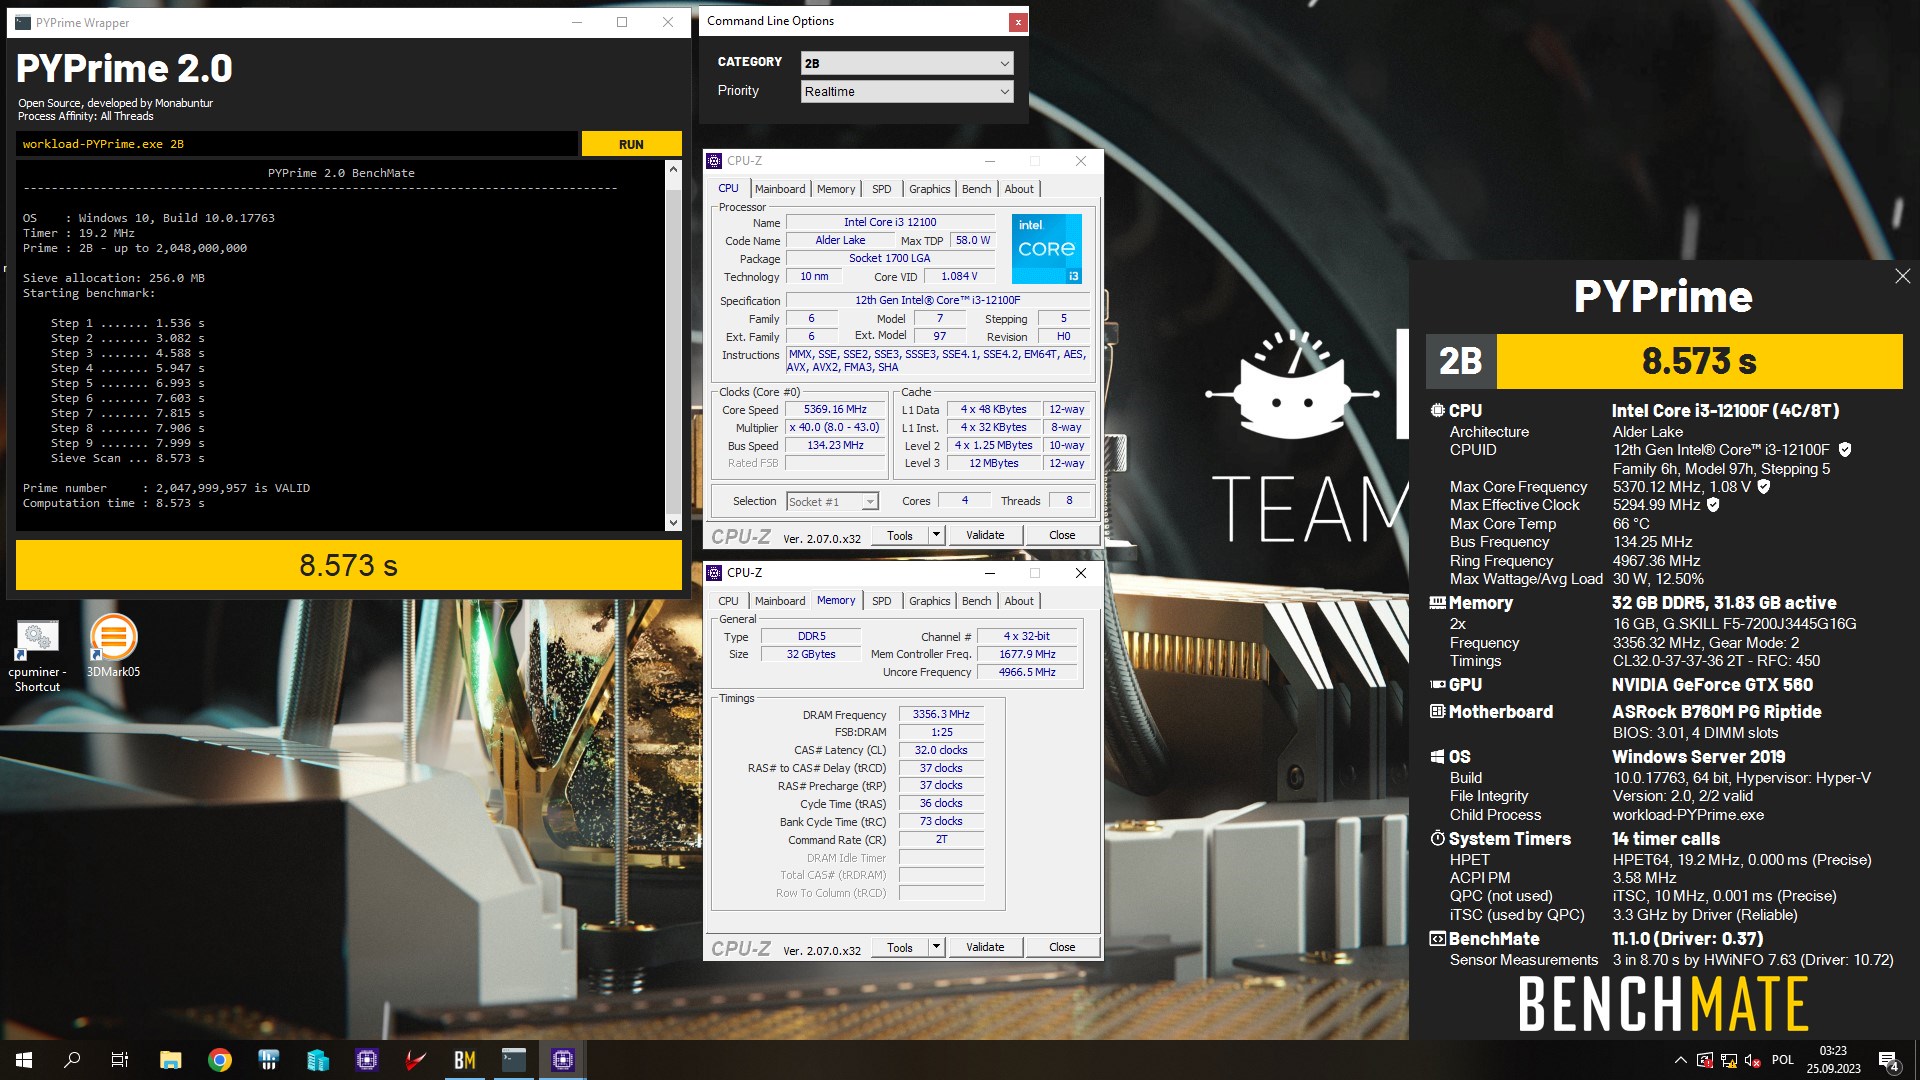The height and width of the screenshot is (1080, 1920).
Task: Close the Command Line Options window
Action: coord(1017,22)
